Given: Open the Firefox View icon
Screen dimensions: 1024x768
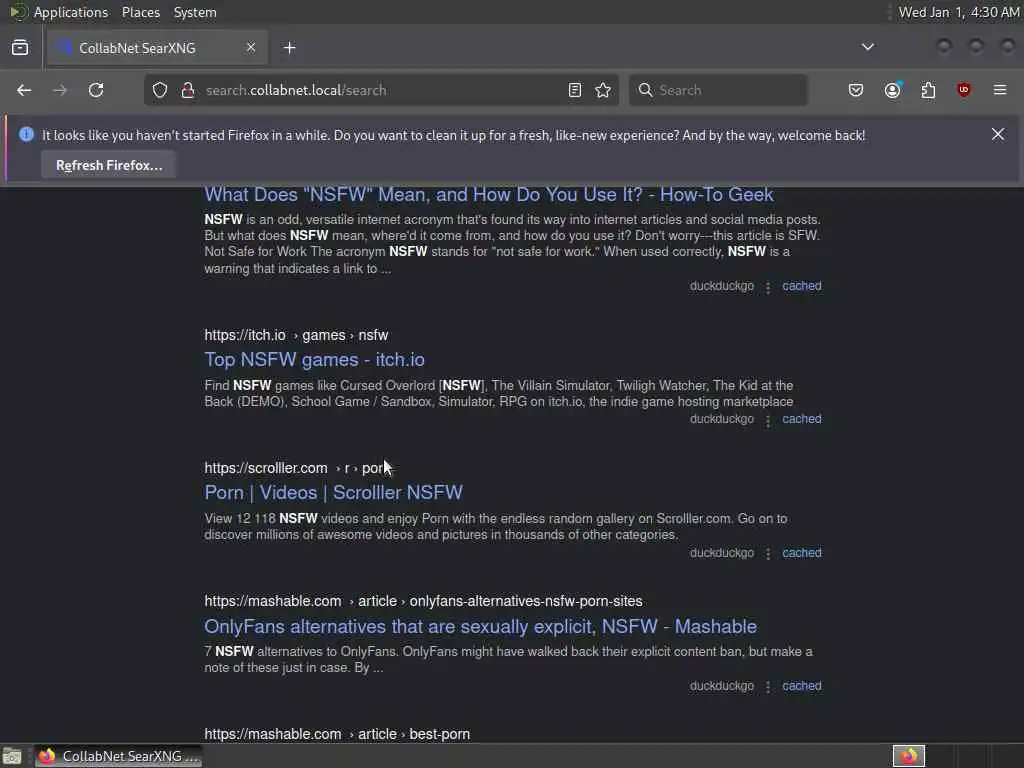Looking at the screenshot, I should pyautogui.click(x=20, y=48).
